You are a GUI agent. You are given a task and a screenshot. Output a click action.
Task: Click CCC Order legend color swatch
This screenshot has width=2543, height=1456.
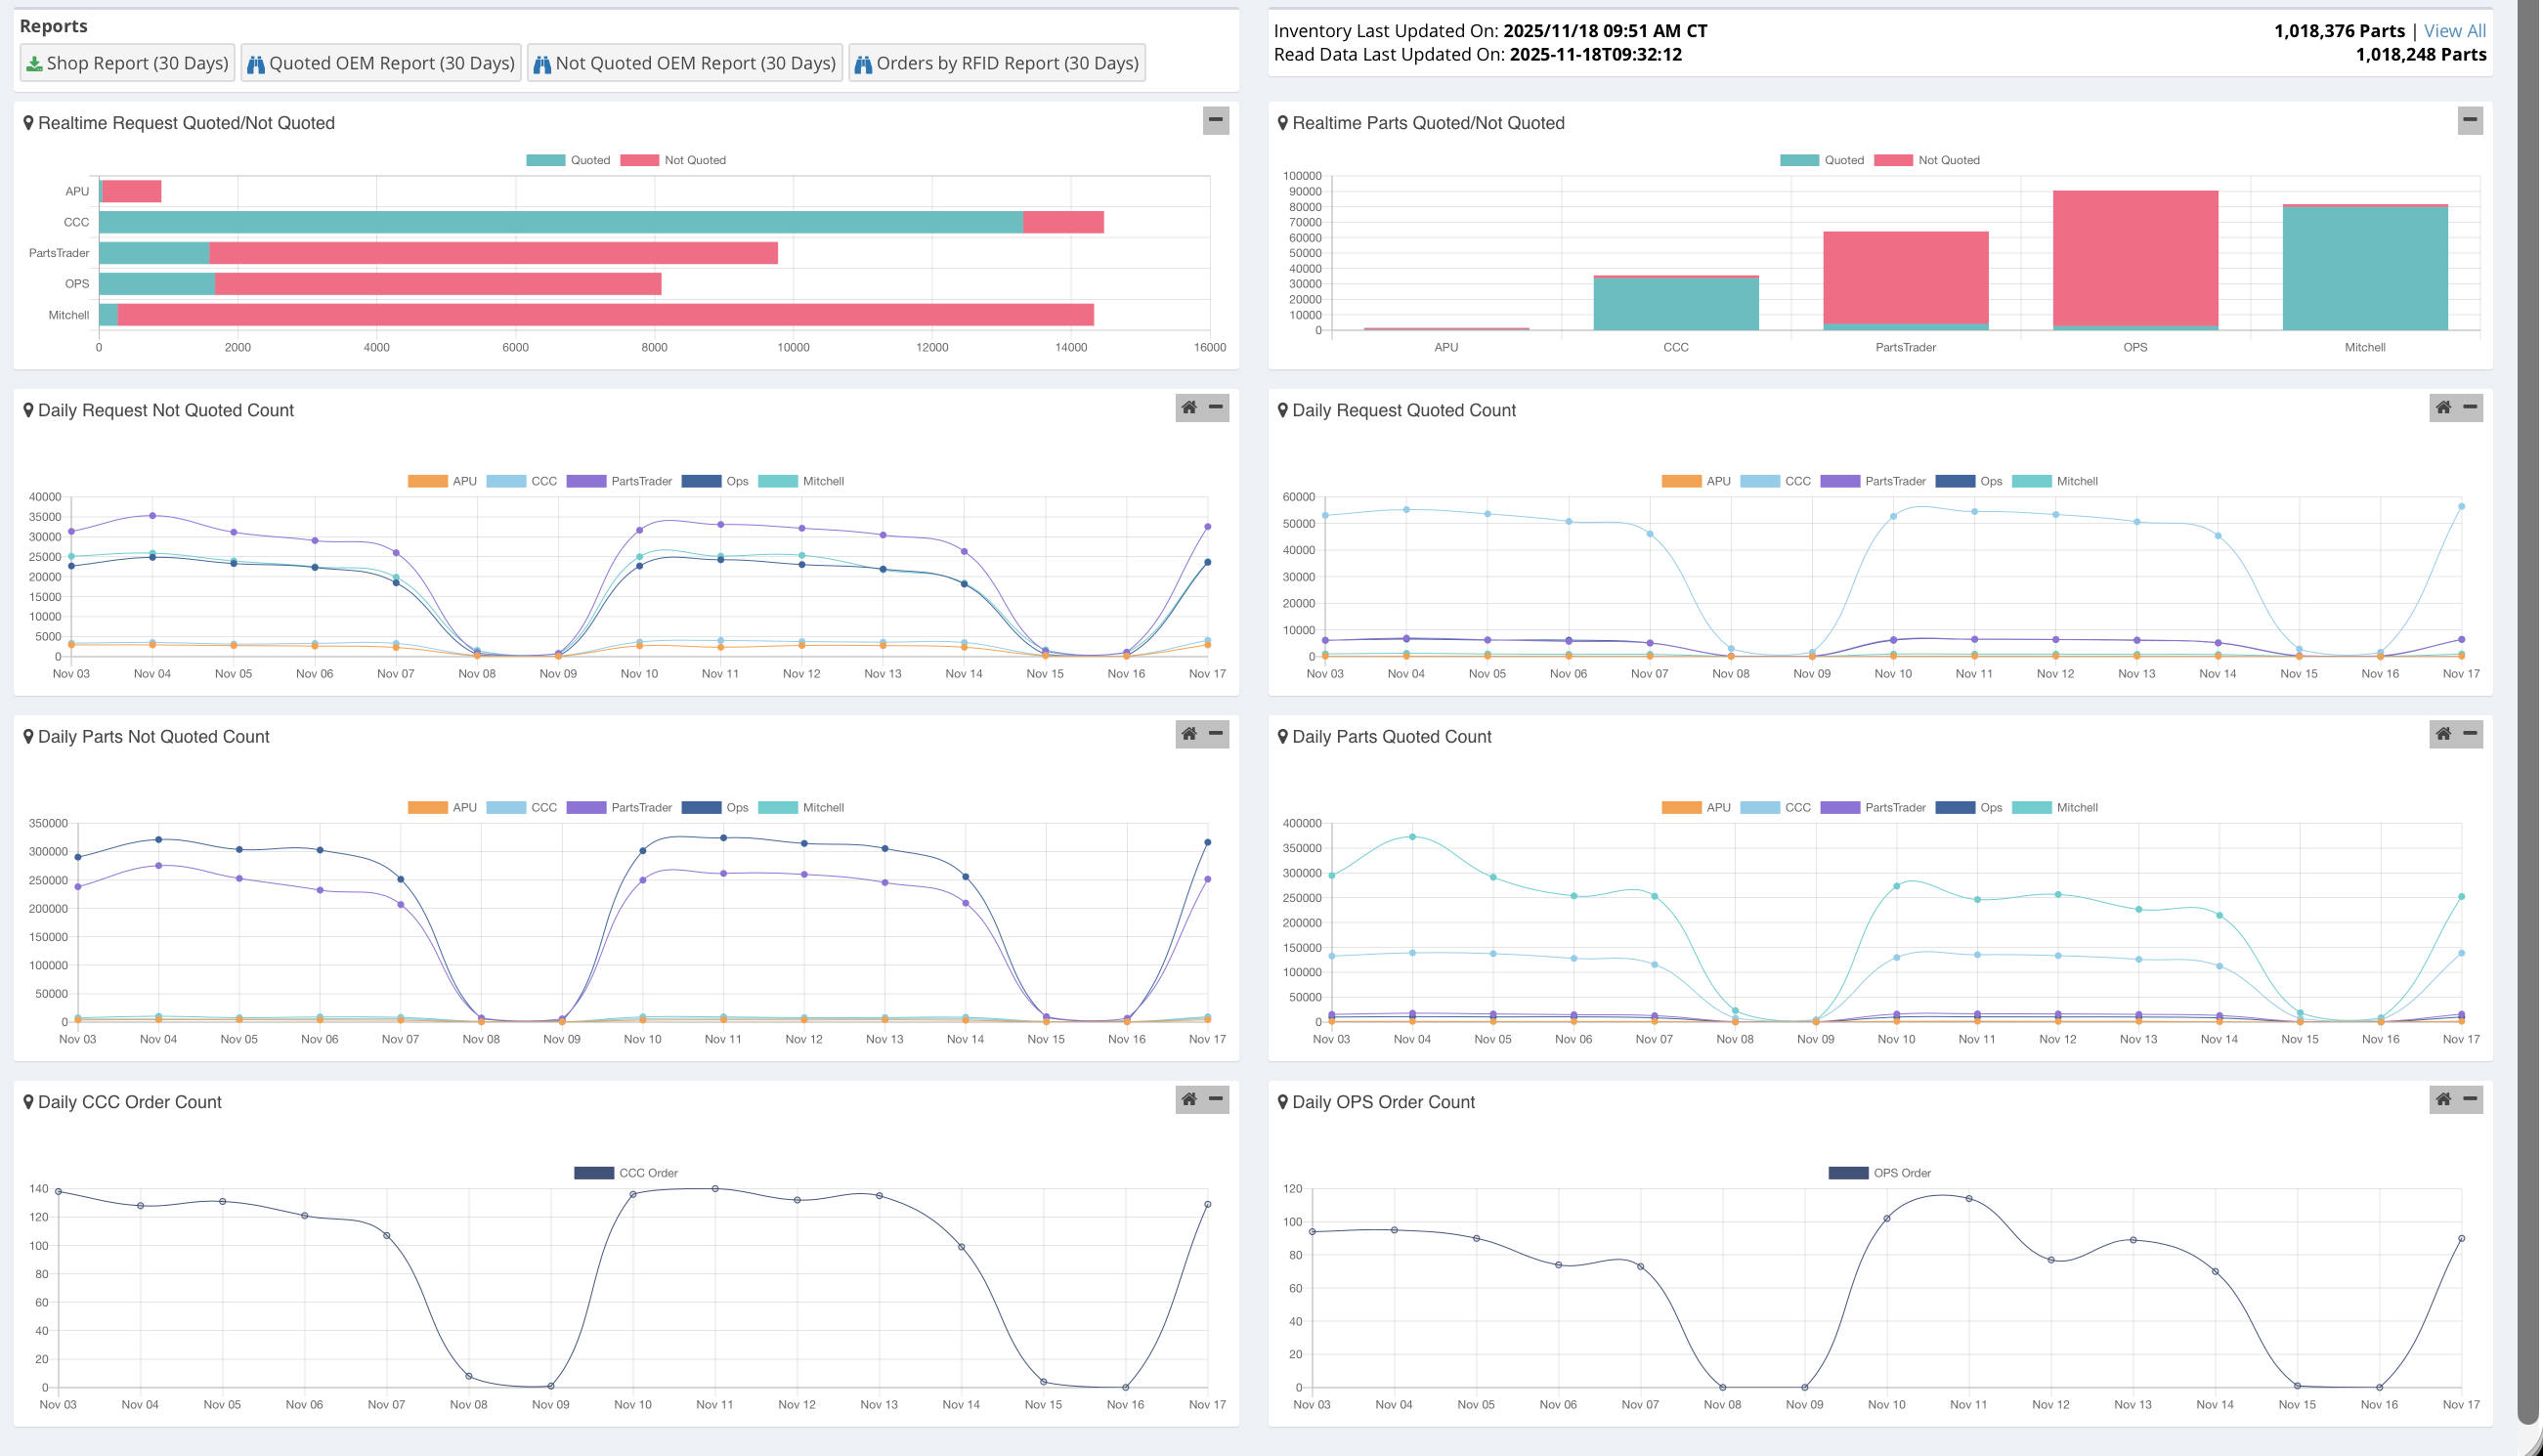point(593,1173)
